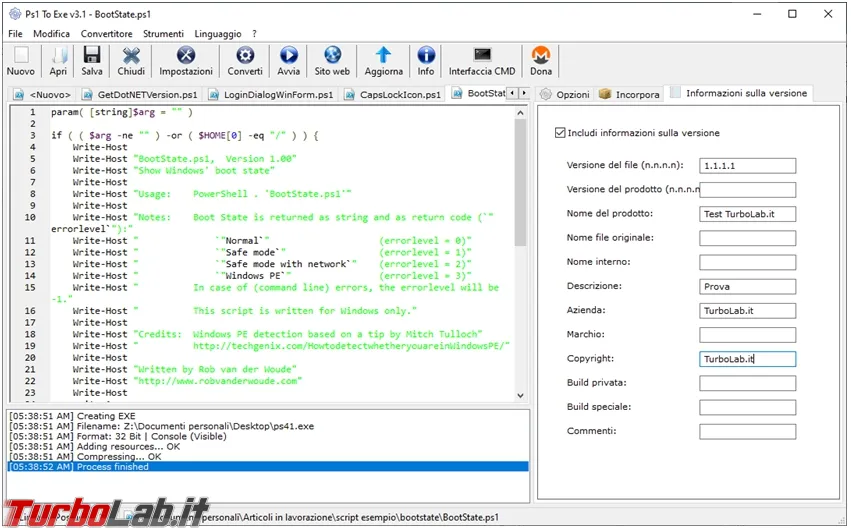
Task: Click the Marchio field
Action: [747, 335]
